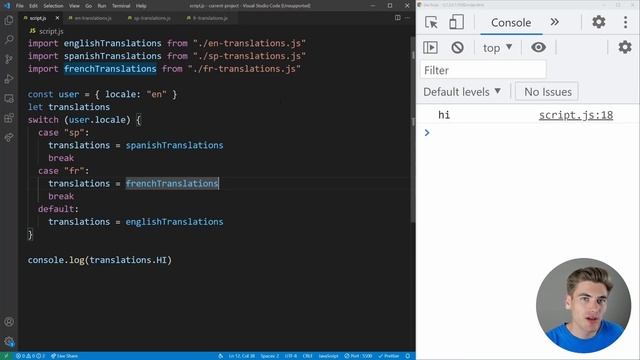Click the highlighted frenchTranslations in the import
Viewport: 640px width, 360px height.
[110, 69]
